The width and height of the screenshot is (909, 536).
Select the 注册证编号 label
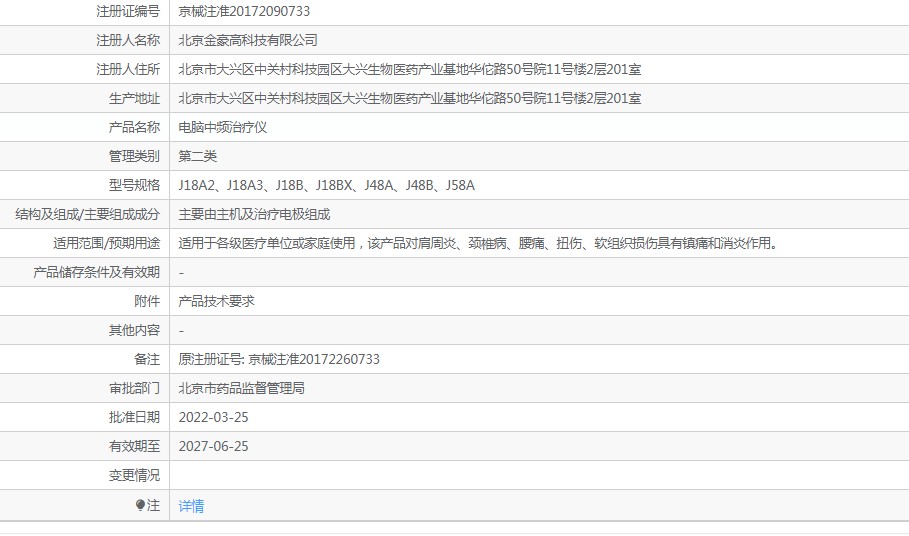pyautogui.click(x=128, y=11)
